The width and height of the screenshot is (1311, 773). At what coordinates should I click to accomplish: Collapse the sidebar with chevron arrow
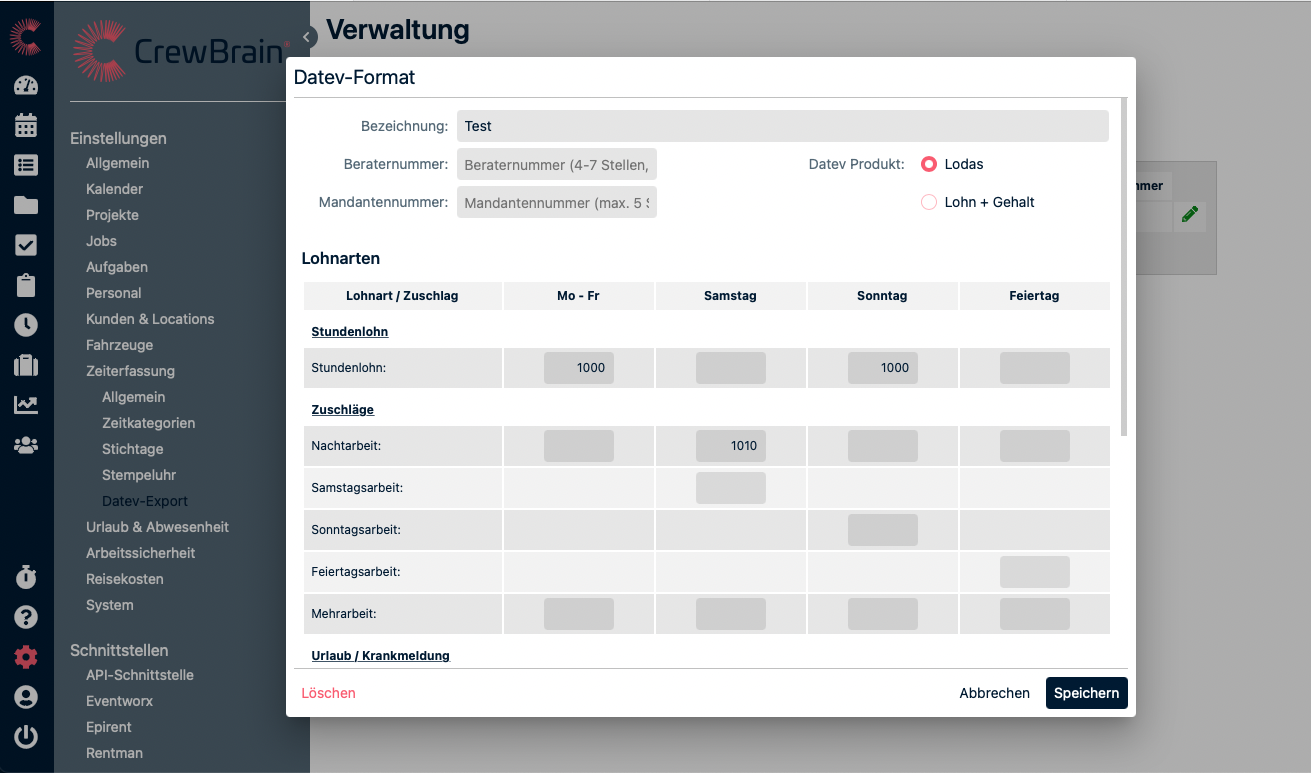pyautogui.click(x=307, y=37)
